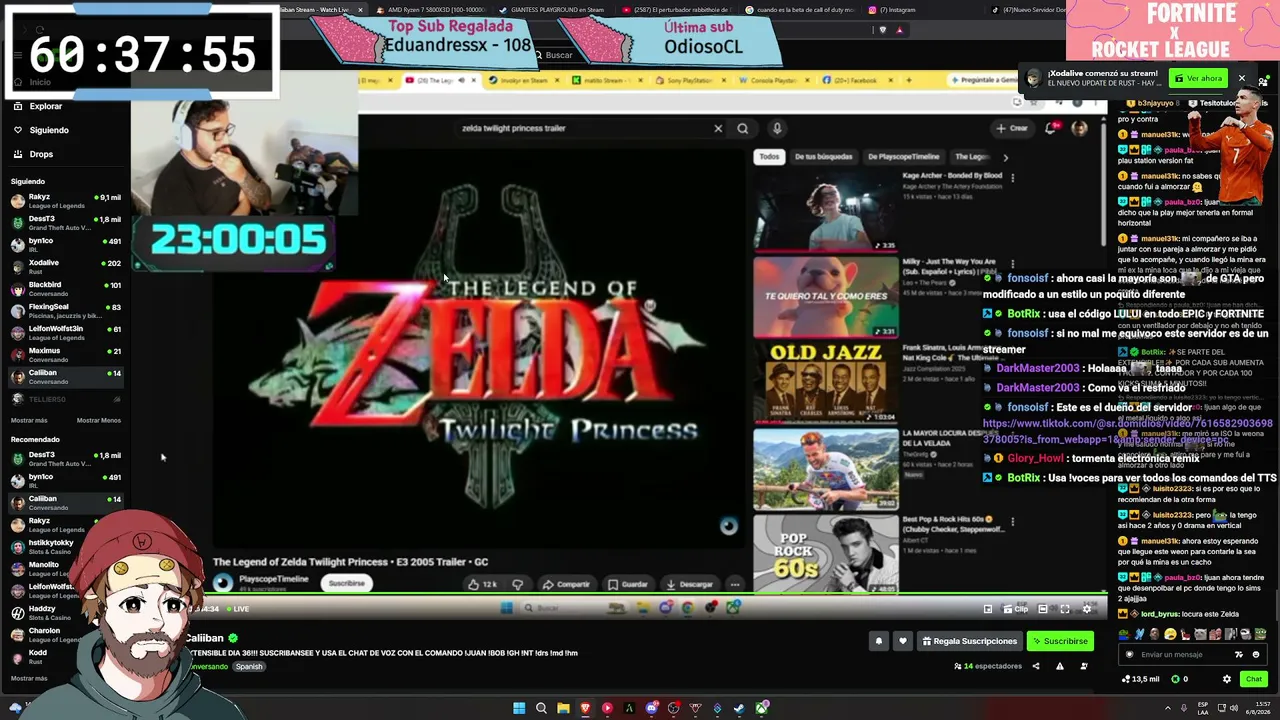
Task: Enter fullscreen on the Kick player
Action: point(1065,609)
